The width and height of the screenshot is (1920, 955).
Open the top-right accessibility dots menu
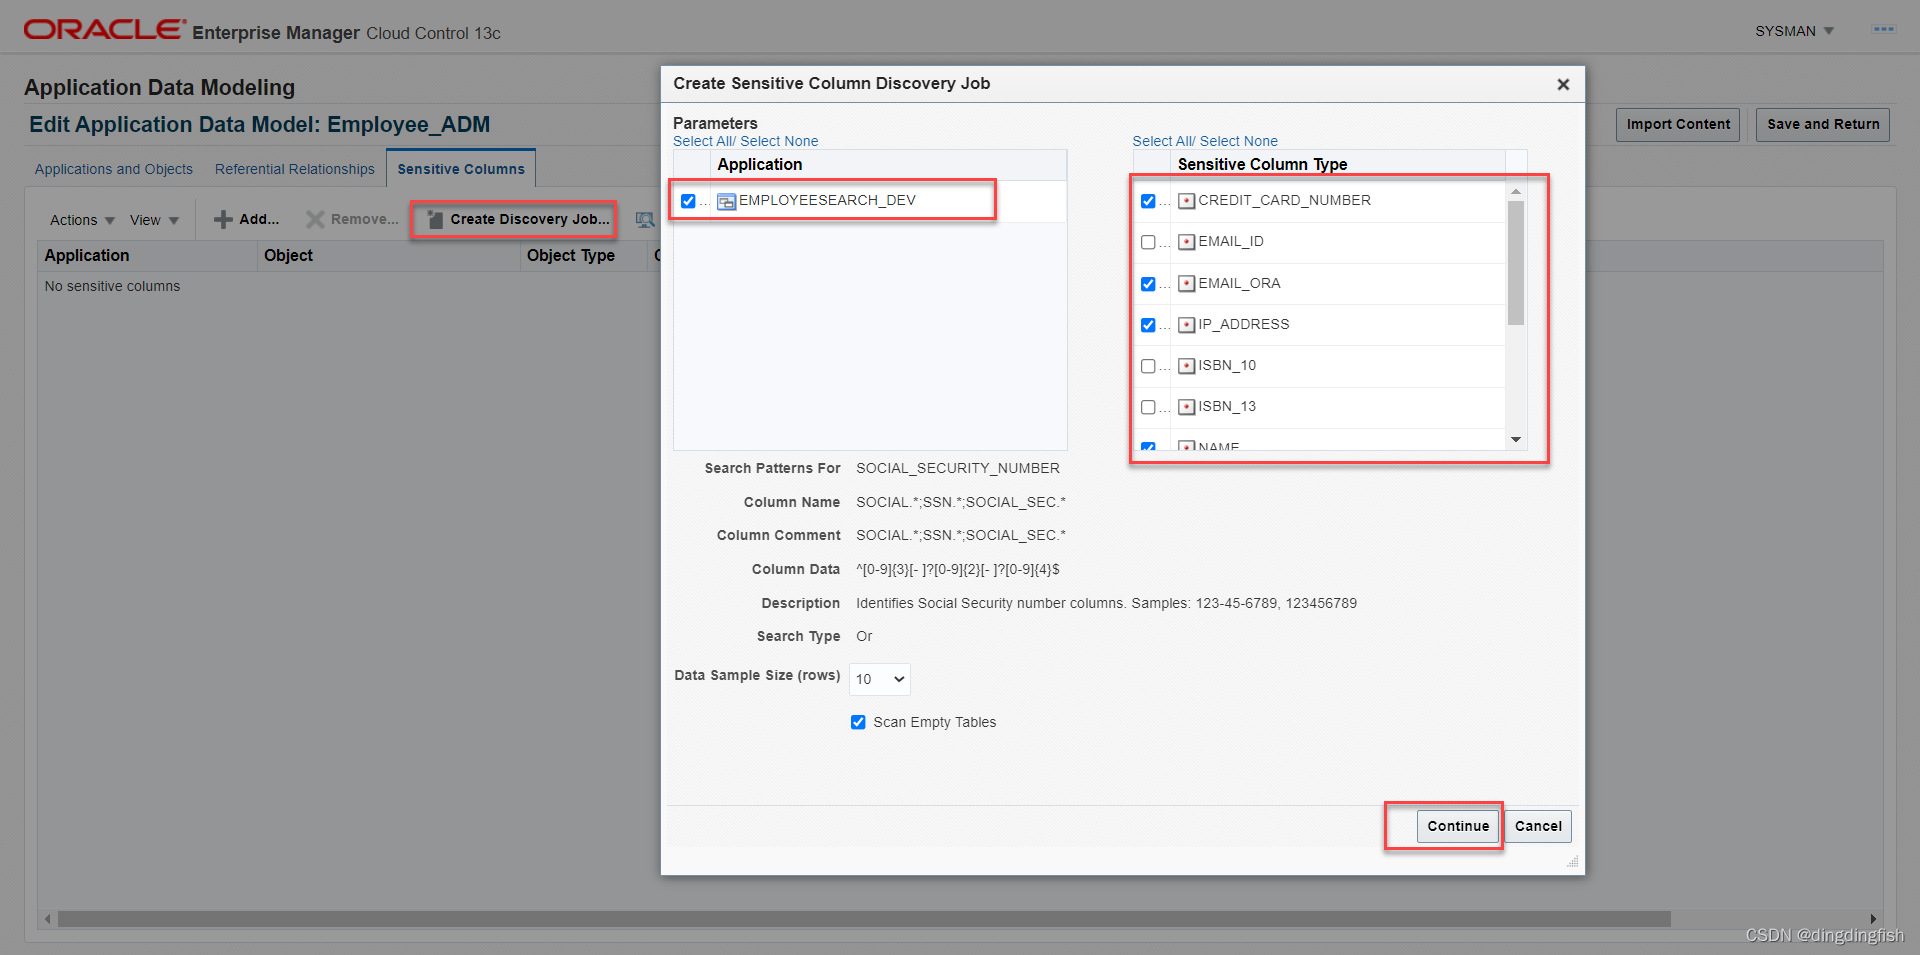(1884, 30)
